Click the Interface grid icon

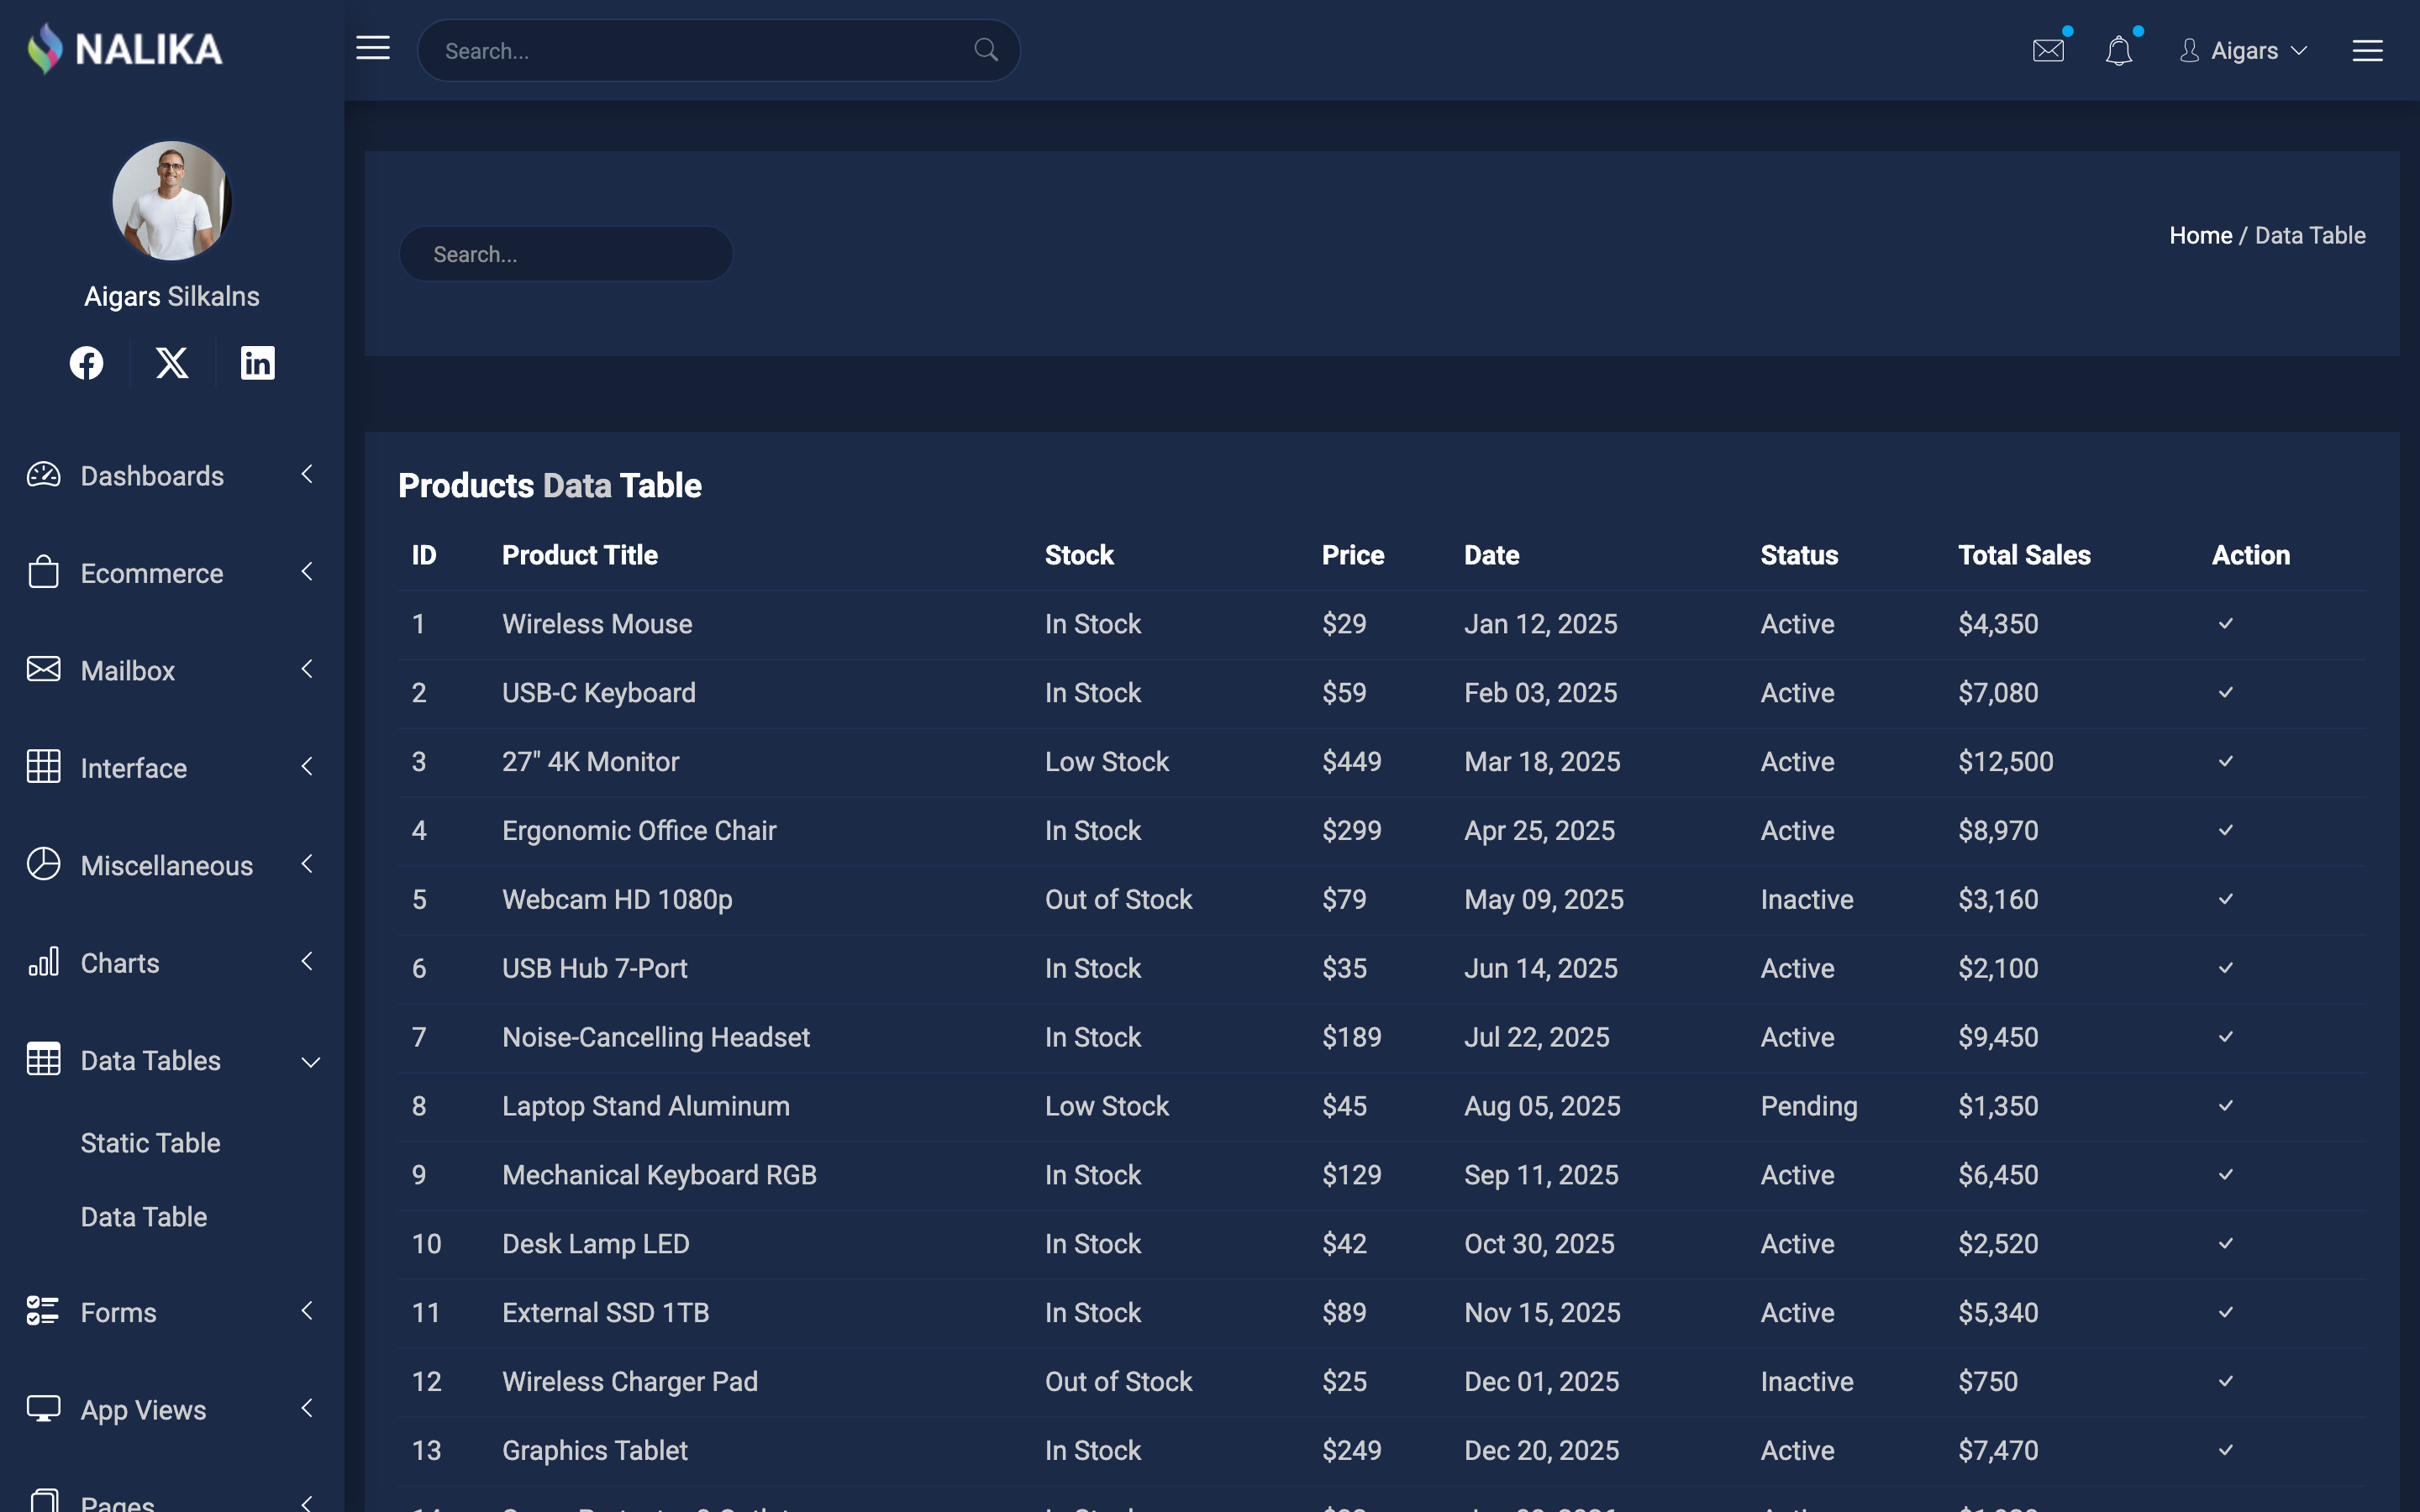(x=43, y=767)
